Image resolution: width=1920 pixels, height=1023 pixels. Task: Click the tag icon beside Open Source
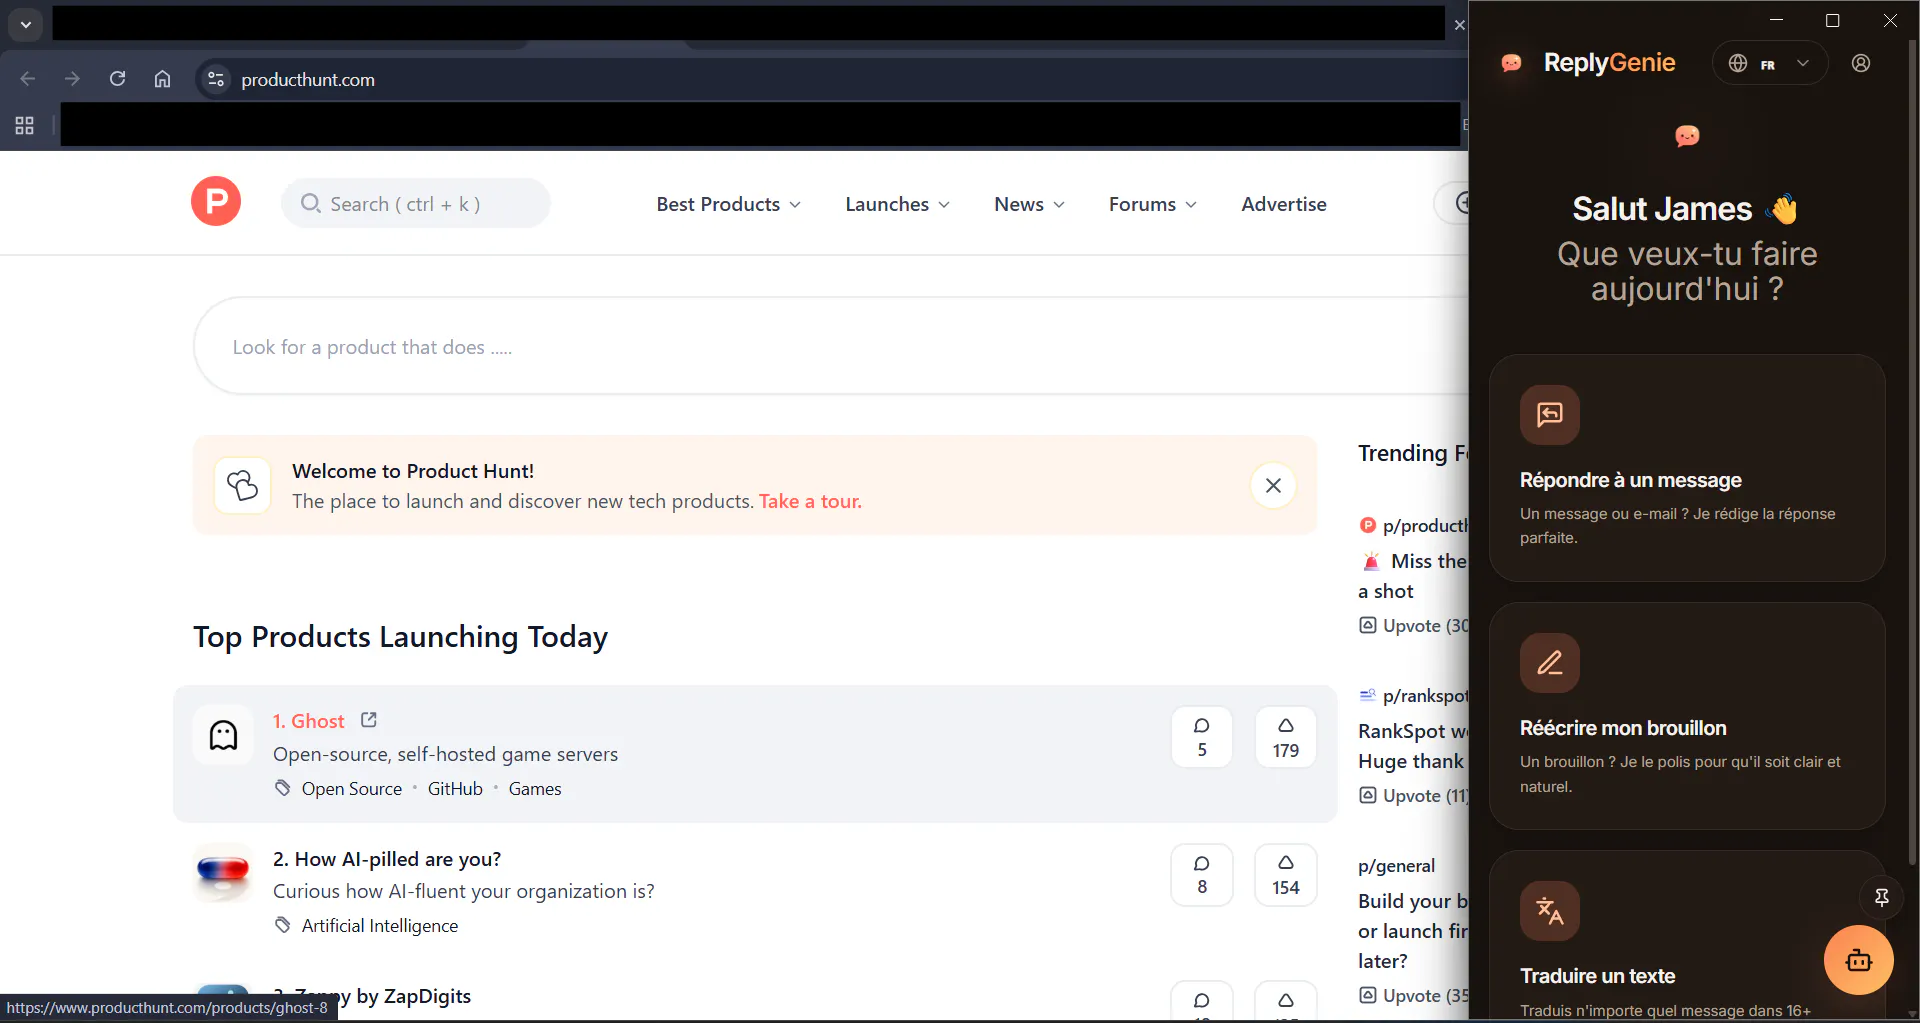pos(283,788)
